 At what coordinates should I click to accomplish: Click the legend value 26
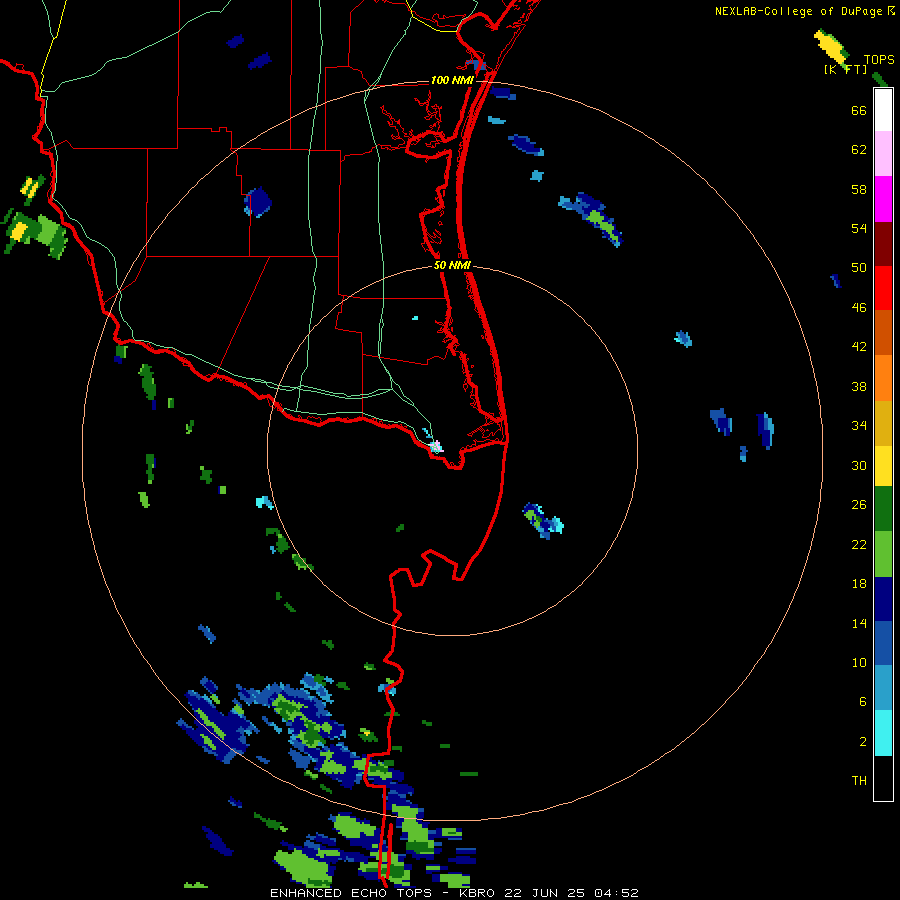tap(859, 505)
